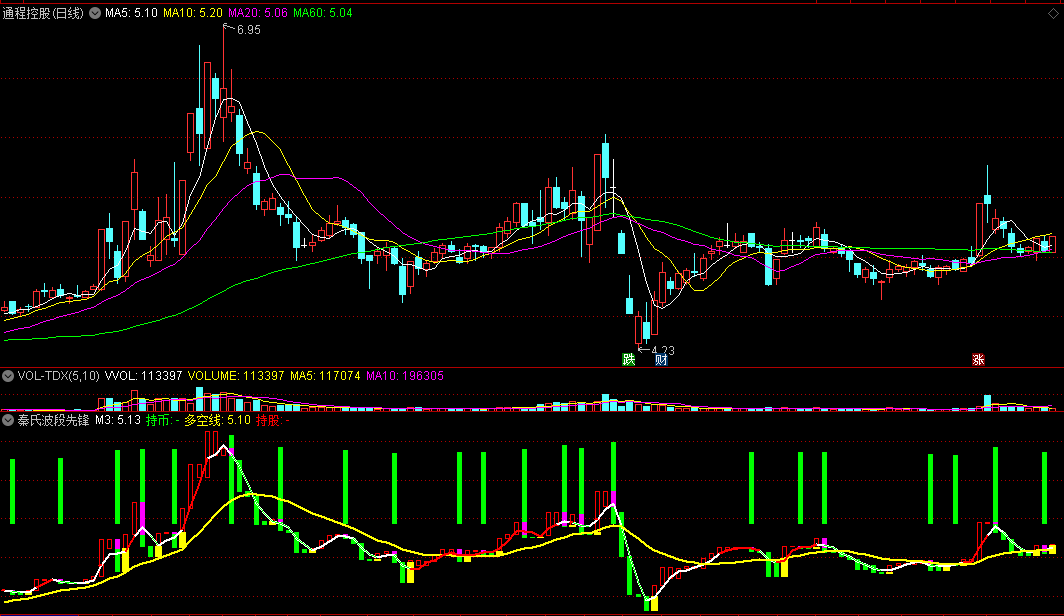
Task: Click the red 持股 label
Action: point(273,421)
